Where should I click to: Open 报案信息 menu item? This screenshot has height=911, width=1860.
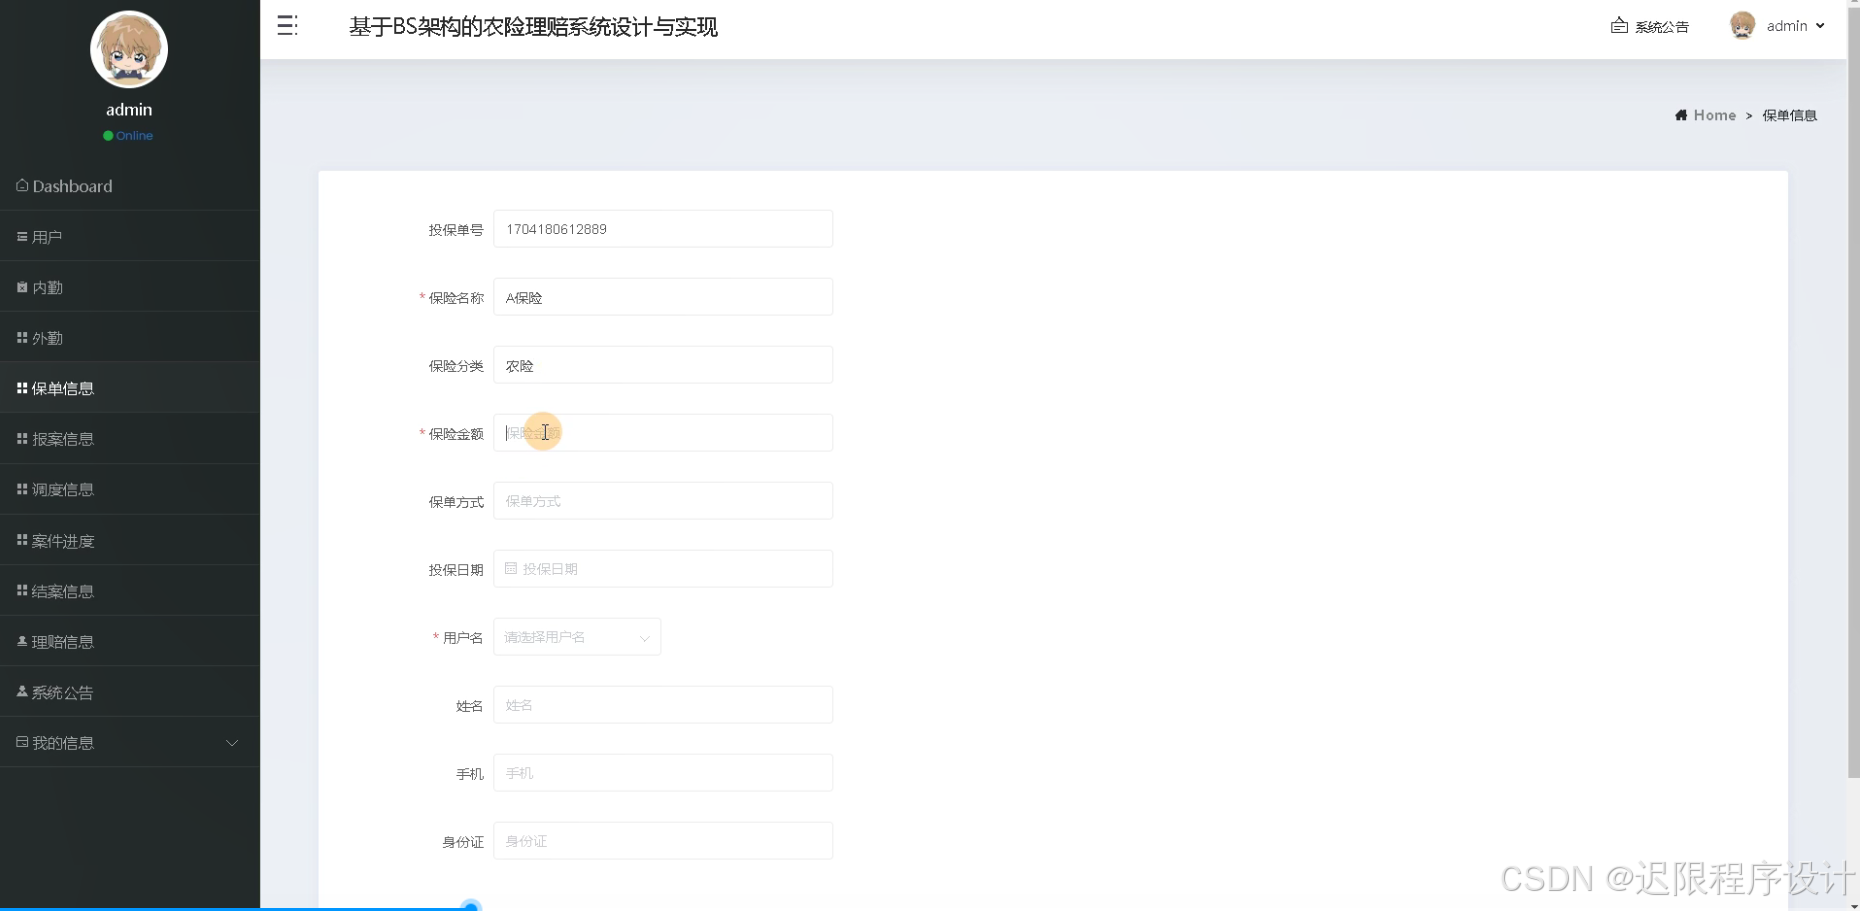click(x=130, y=439)
